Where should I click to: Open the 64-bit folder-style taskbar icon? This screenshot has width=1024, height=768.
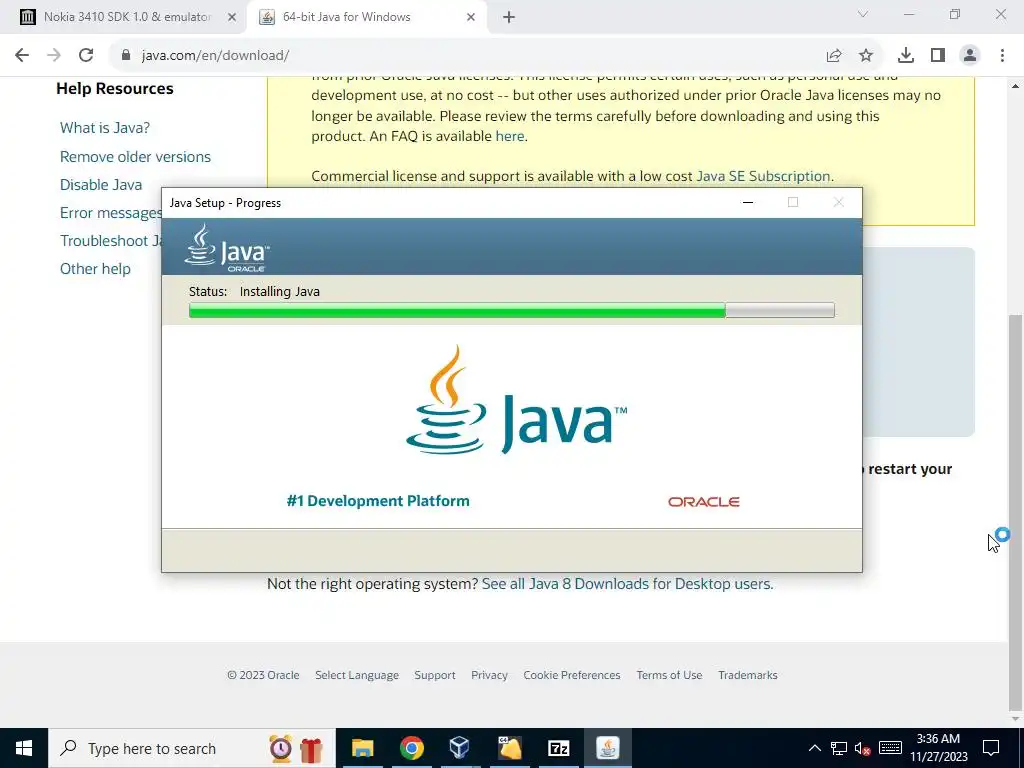point(509,748)
